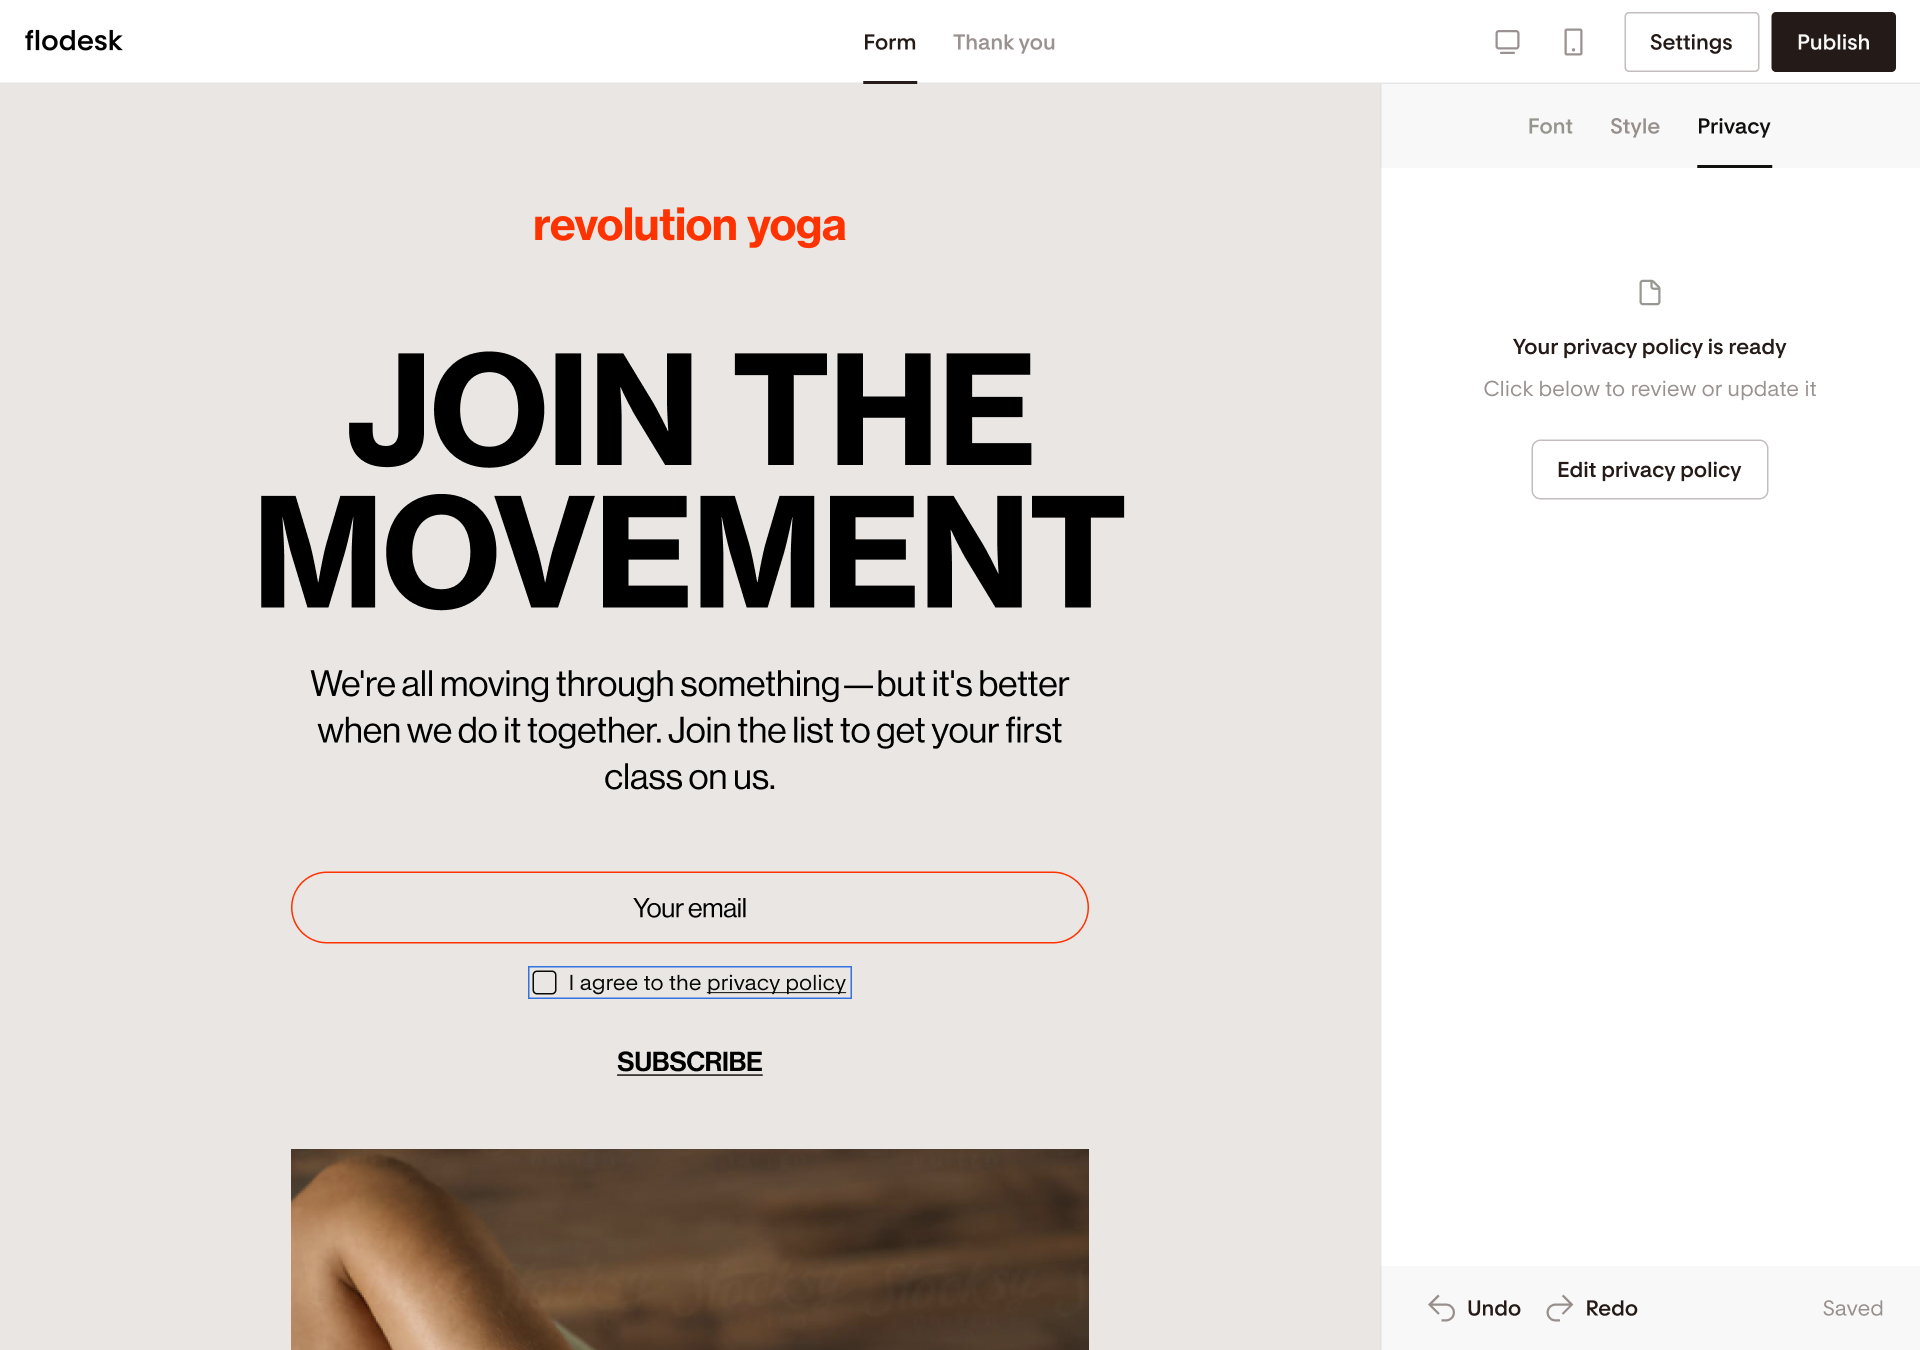1920x1350 pixels.
Task: Publish the form
Action: [1833, 42]
